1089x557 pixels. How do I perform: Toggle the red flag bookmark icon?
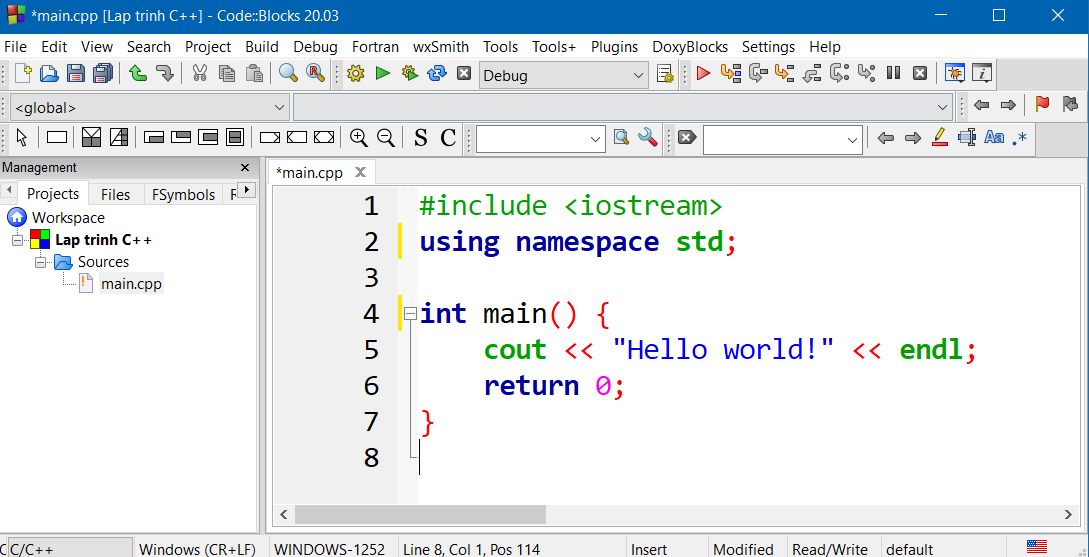1042,105
